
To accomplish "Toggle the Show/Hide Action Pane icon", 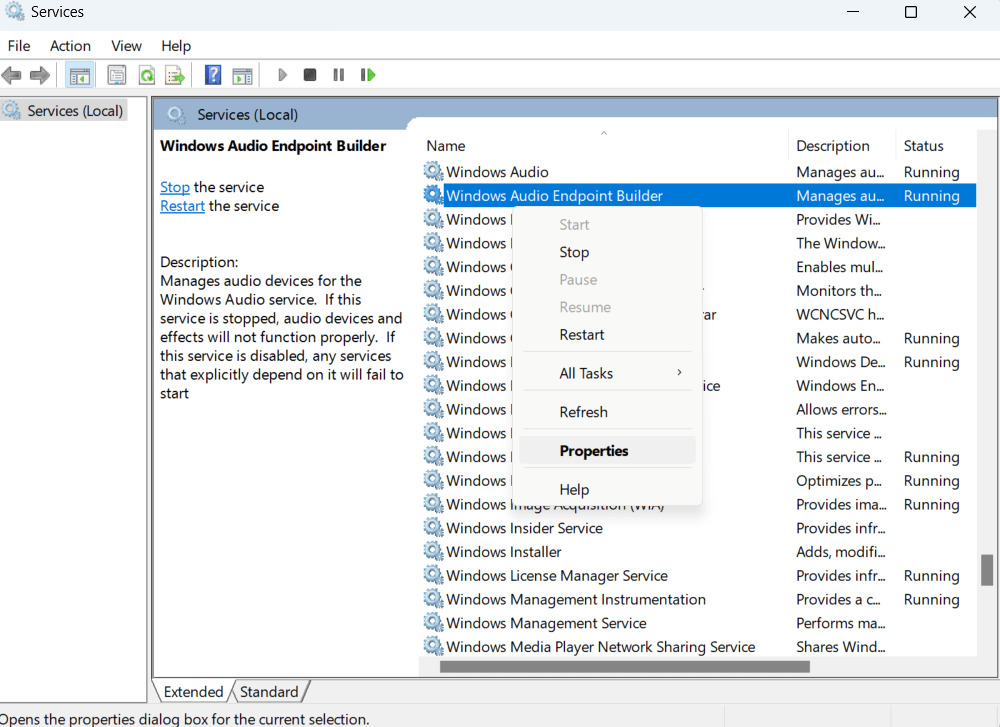I will (x=242, y=75).
